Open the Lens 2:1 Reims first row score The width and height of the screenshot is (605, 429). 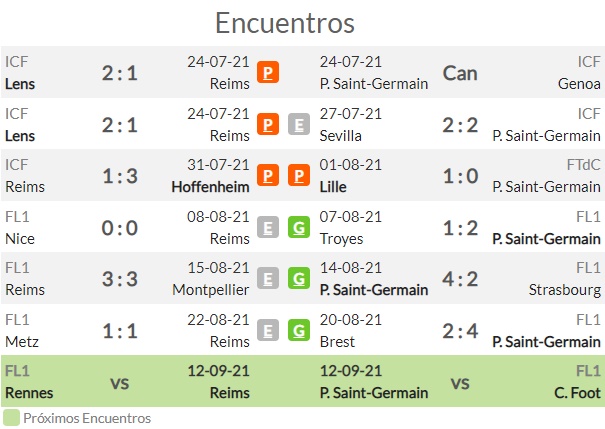120,73
